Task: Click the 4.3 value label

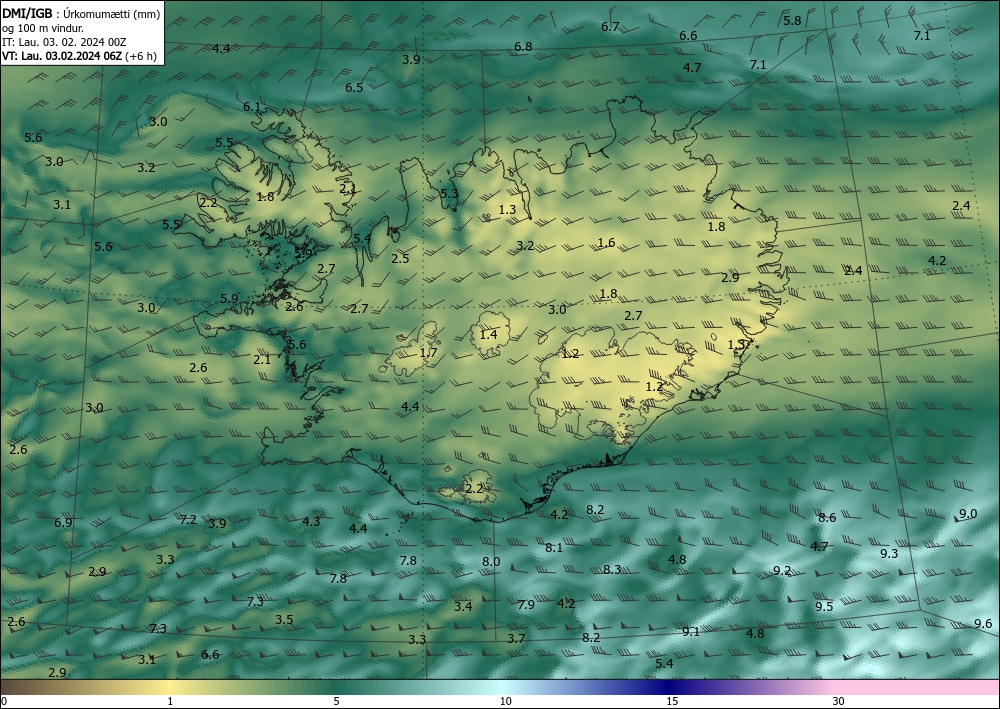Action: click(311, 522)
